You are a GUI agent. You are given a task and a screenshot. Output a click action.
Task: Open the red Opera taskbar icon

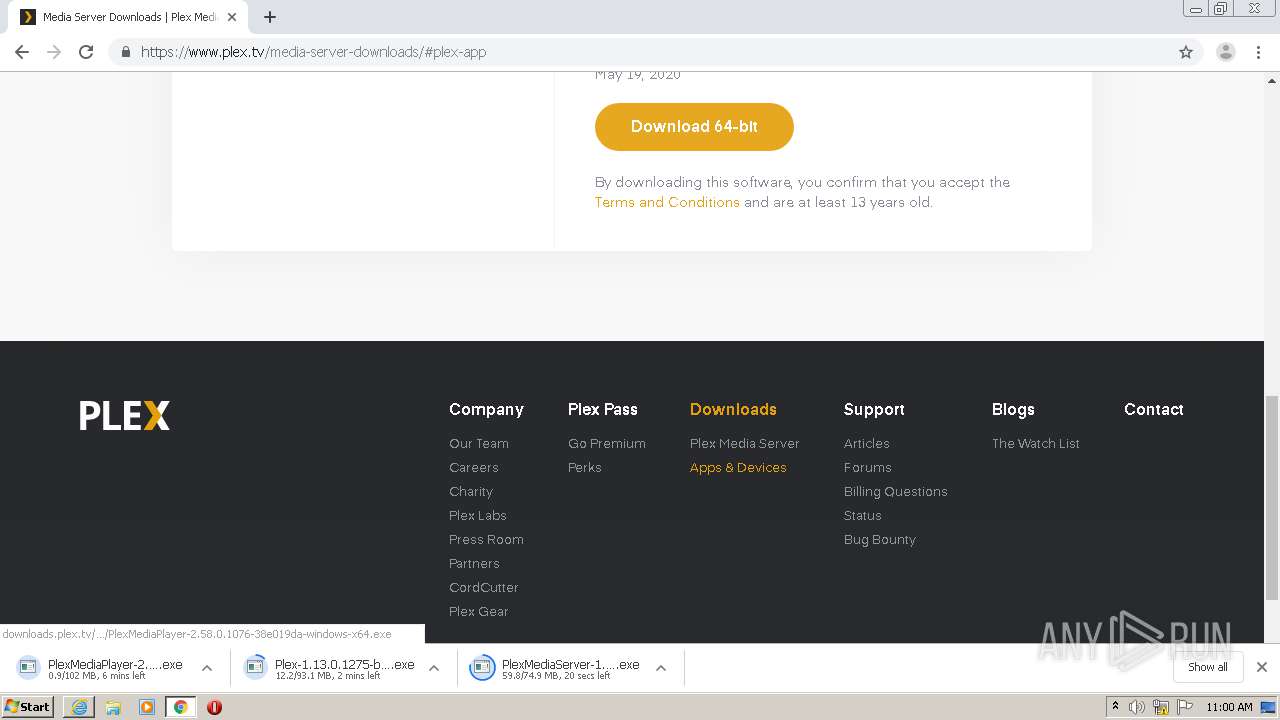pos(214,707)
